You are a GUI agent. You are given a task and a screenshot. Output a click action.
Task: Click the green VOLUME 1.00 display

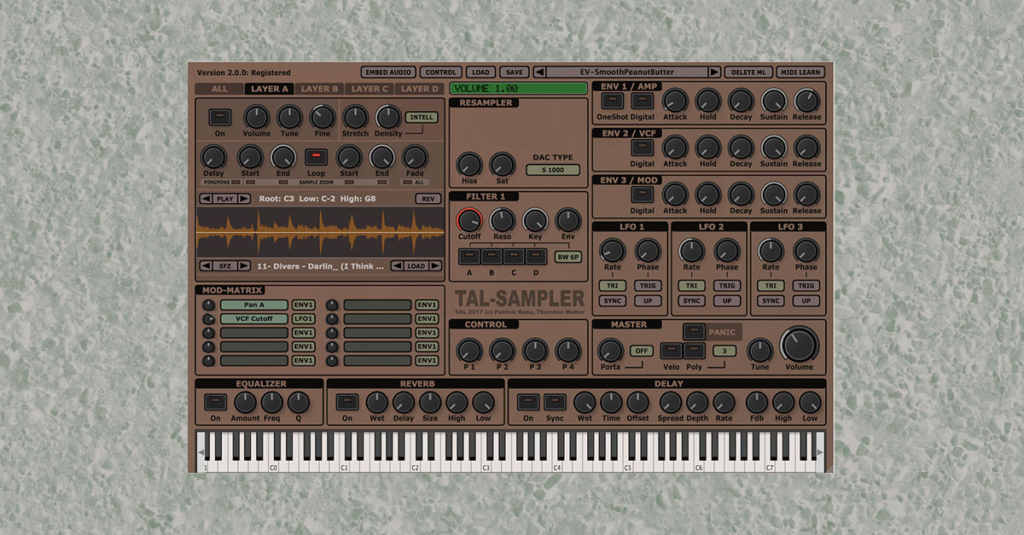[519, 89]
